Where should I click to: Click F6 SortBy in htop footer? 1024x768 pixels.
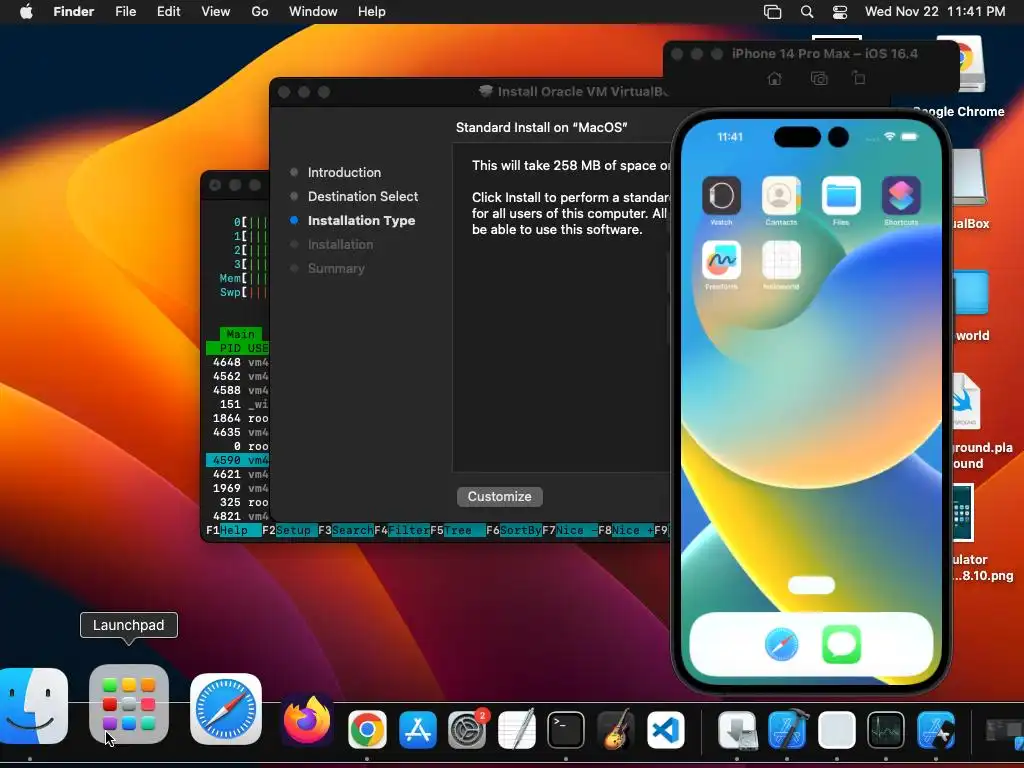(514, 530)
